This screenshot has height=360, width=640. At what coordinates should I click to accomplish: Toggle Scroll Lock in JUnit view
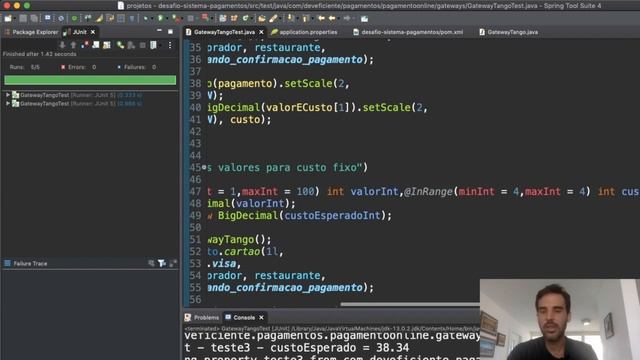(x=96, y=45)
